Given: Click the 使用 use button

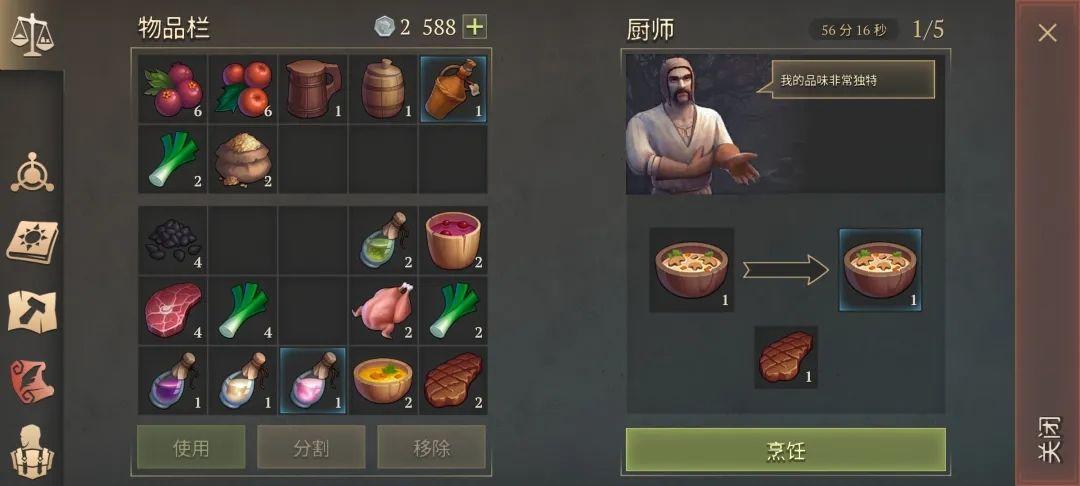Looking at the screenshot, I should [x=191, y=447].
